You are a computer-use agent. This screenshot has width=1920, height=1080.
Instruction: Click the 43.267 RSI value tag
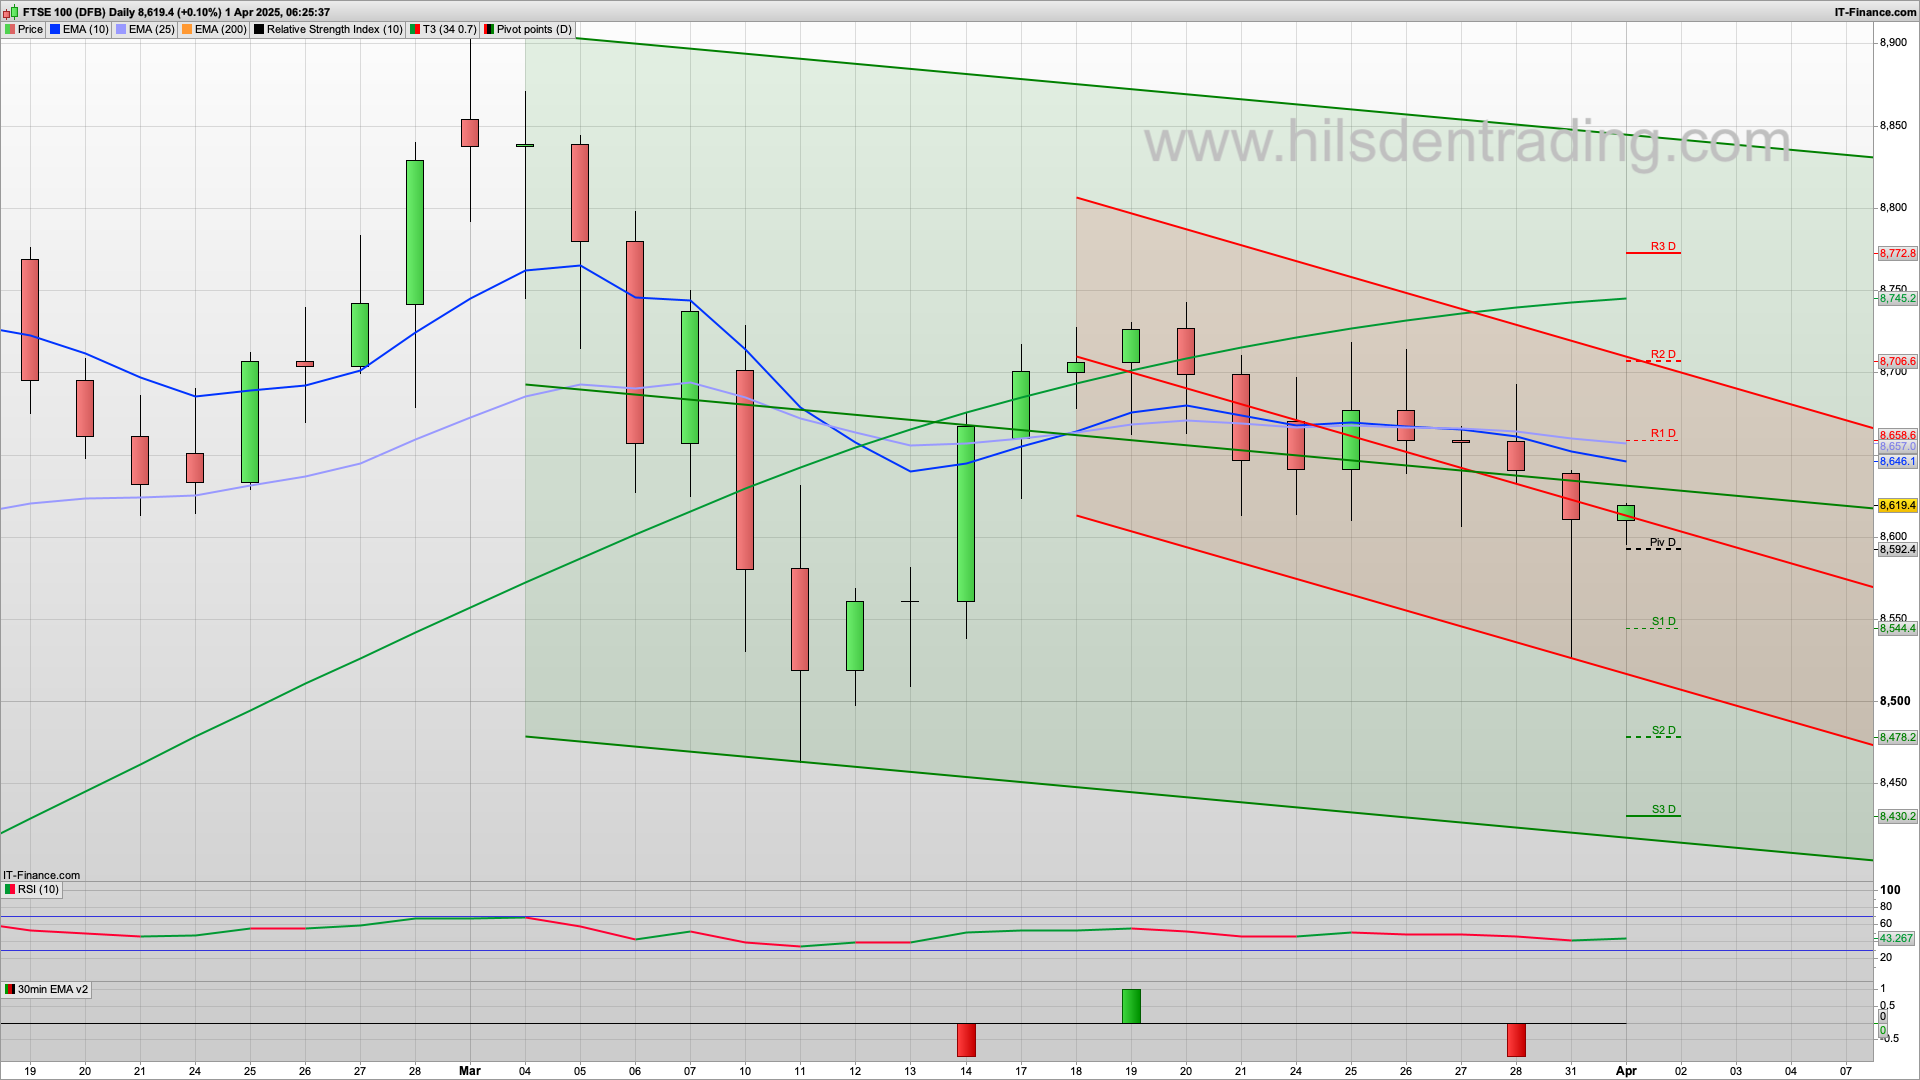click(1896, 938)
